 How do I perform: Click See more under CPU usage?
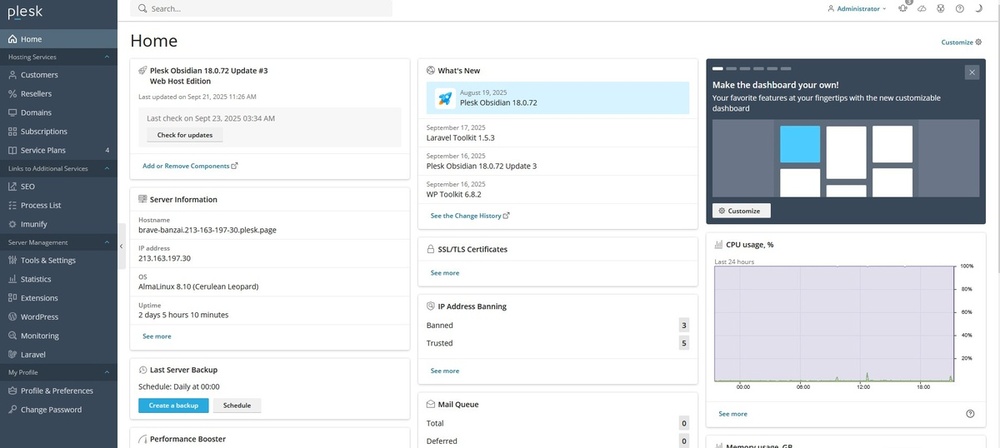pos(733,414)
